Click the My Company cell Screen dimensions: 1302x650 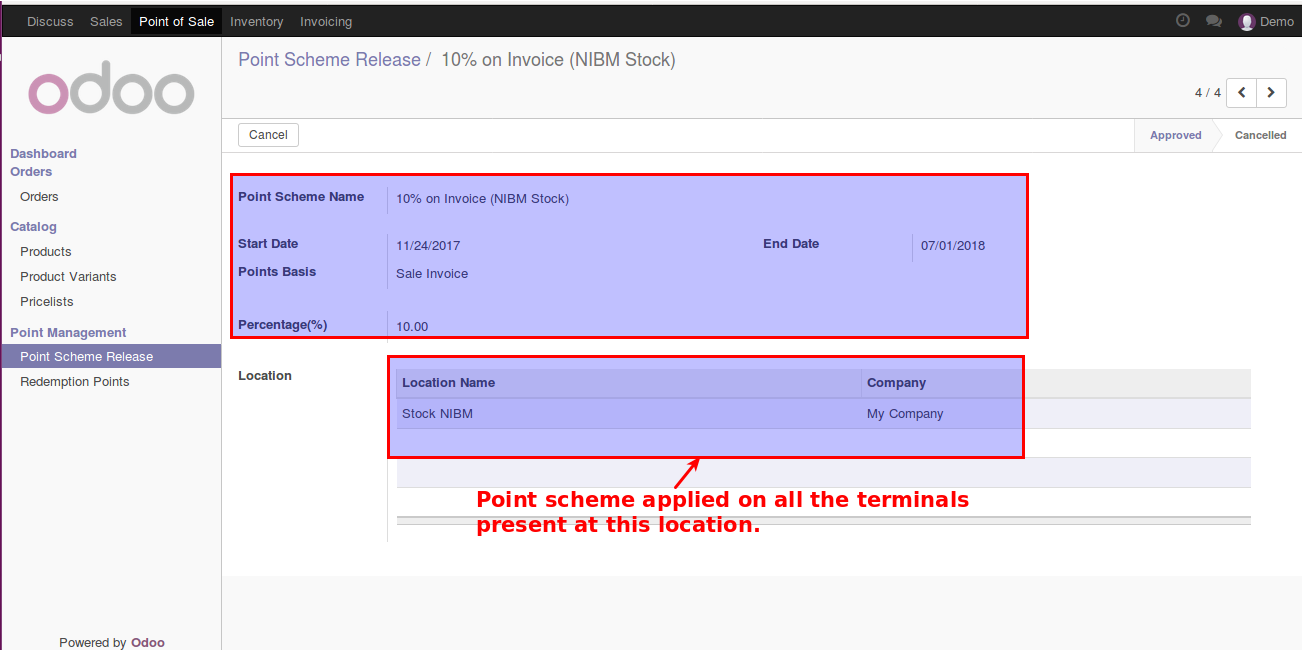click(x=905, y=414)
